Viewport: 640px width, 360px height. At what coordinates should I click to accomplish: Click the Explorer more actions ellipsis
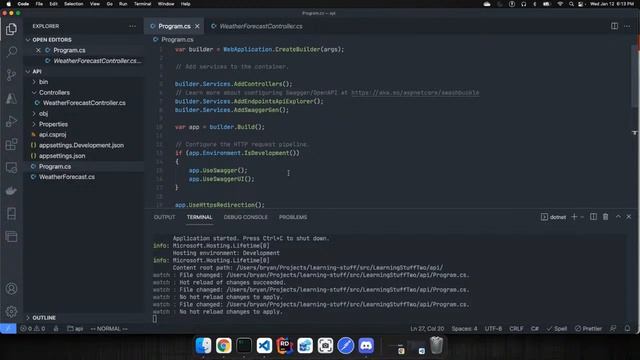(x=132, y=26)
